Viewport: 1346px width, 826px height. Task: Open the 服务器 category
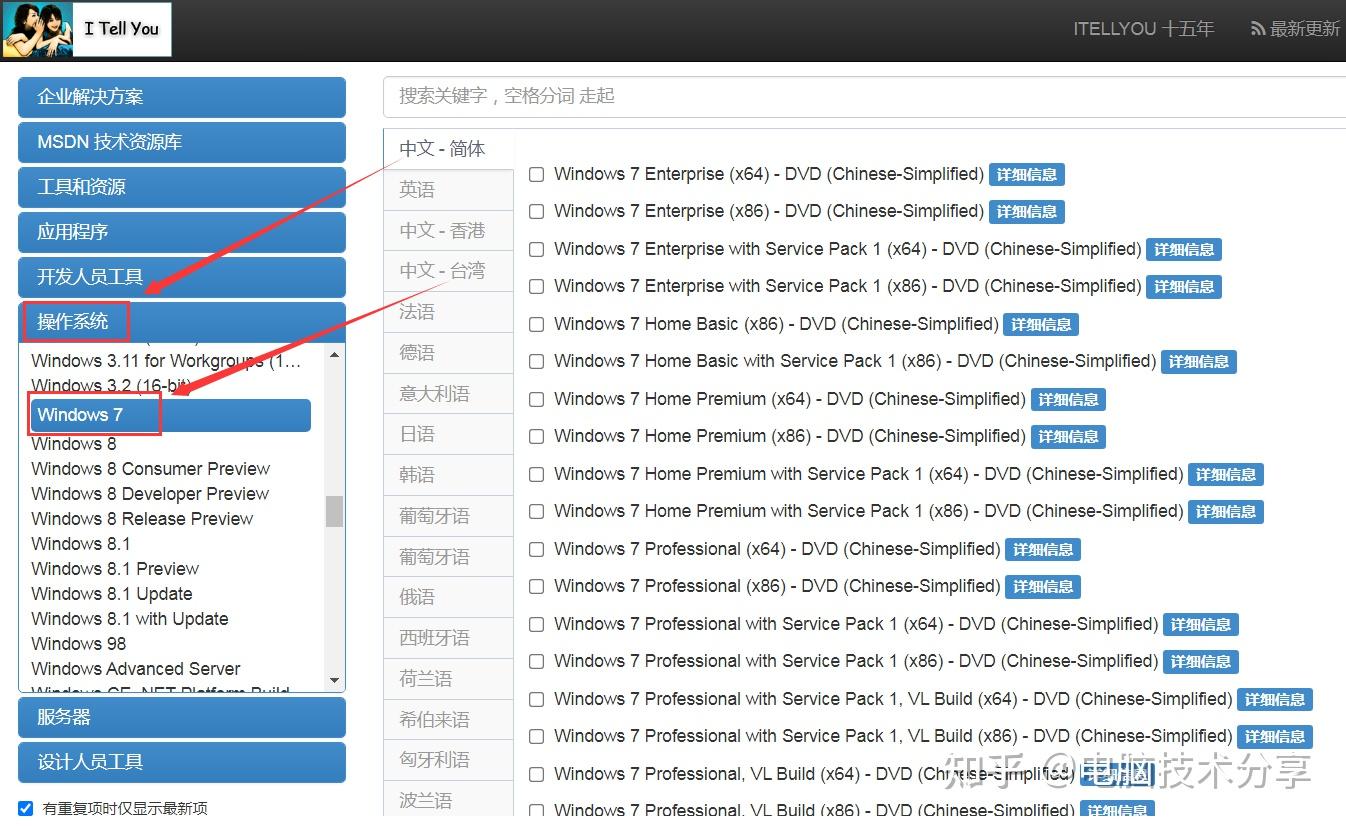coord(181,717)
